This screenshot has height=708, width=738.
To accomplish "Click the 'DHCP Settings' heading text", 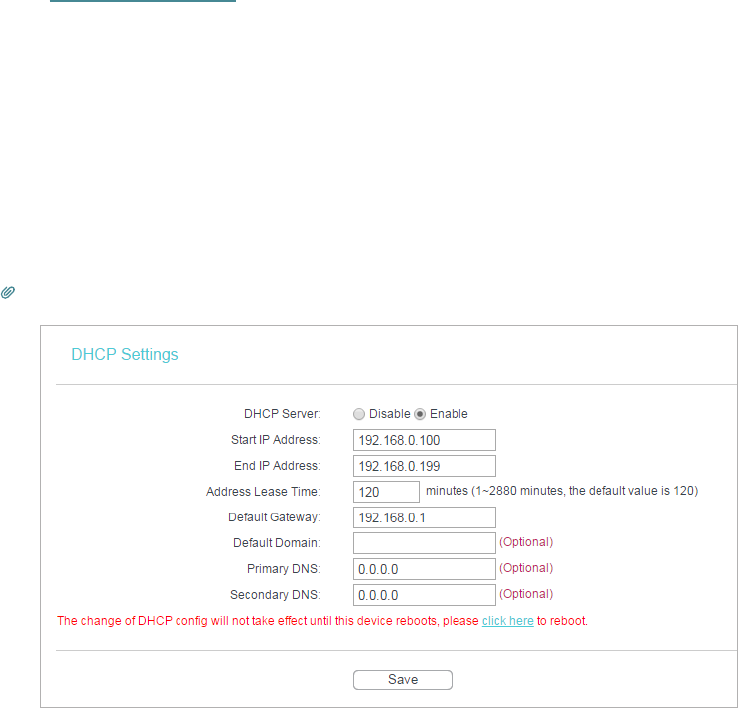I will [x=125, y=354].
